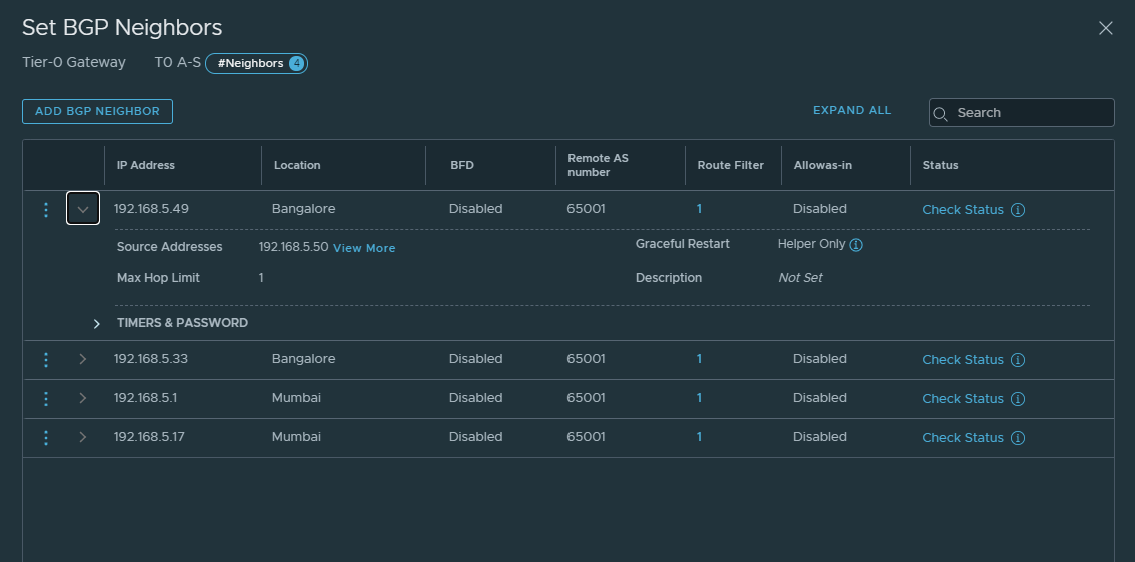Click info icon next to Helper Only
1135x562 pixels.
(856, 245)
